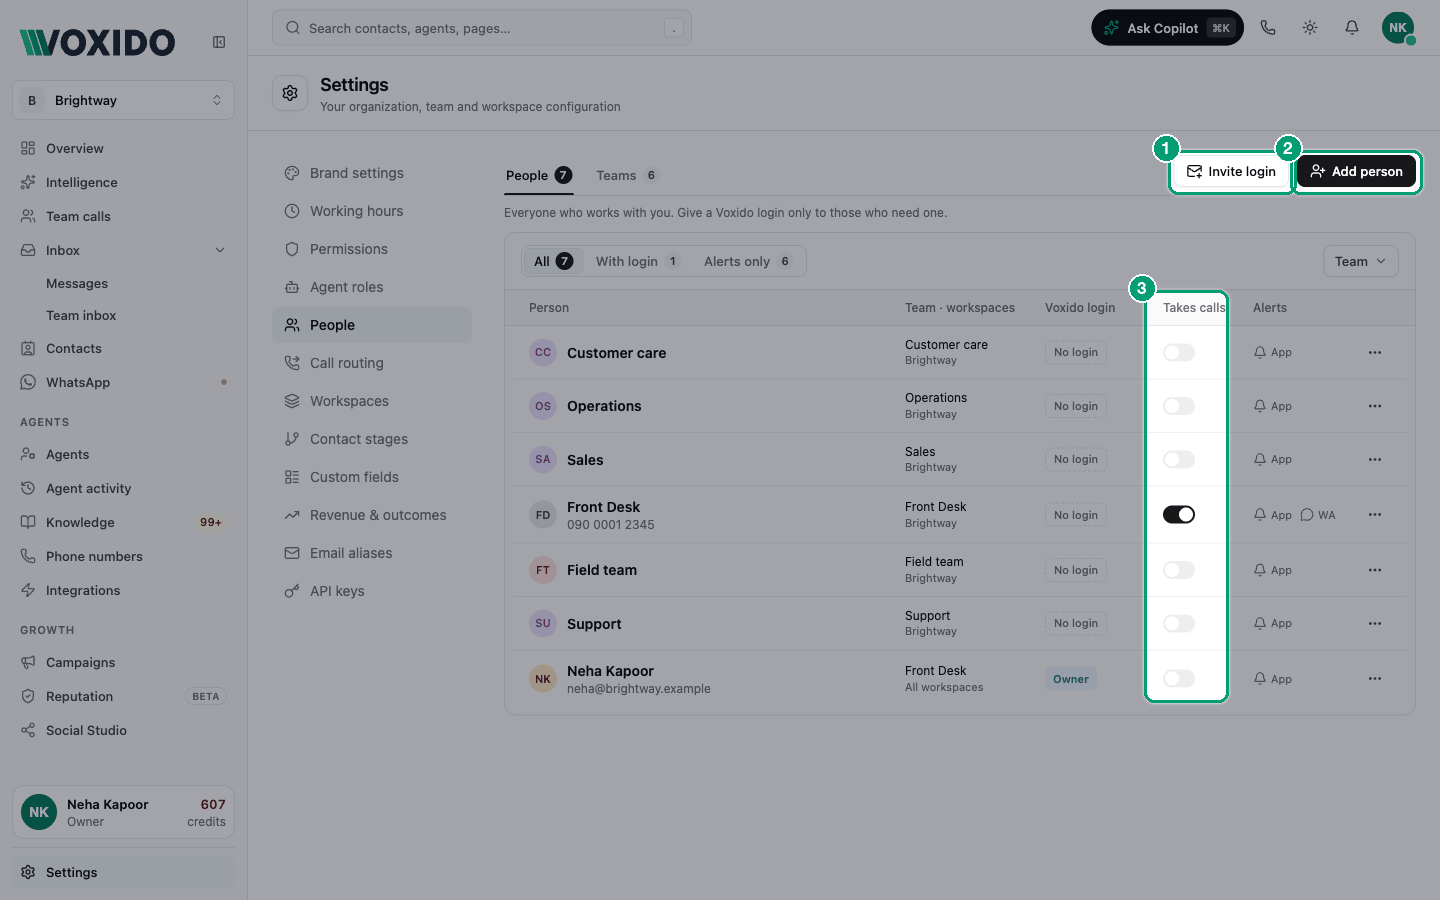Viewport: 1440px width, 900px height.
Task: Open the Team filter dropdown
Action: [x=1360, y=262]
